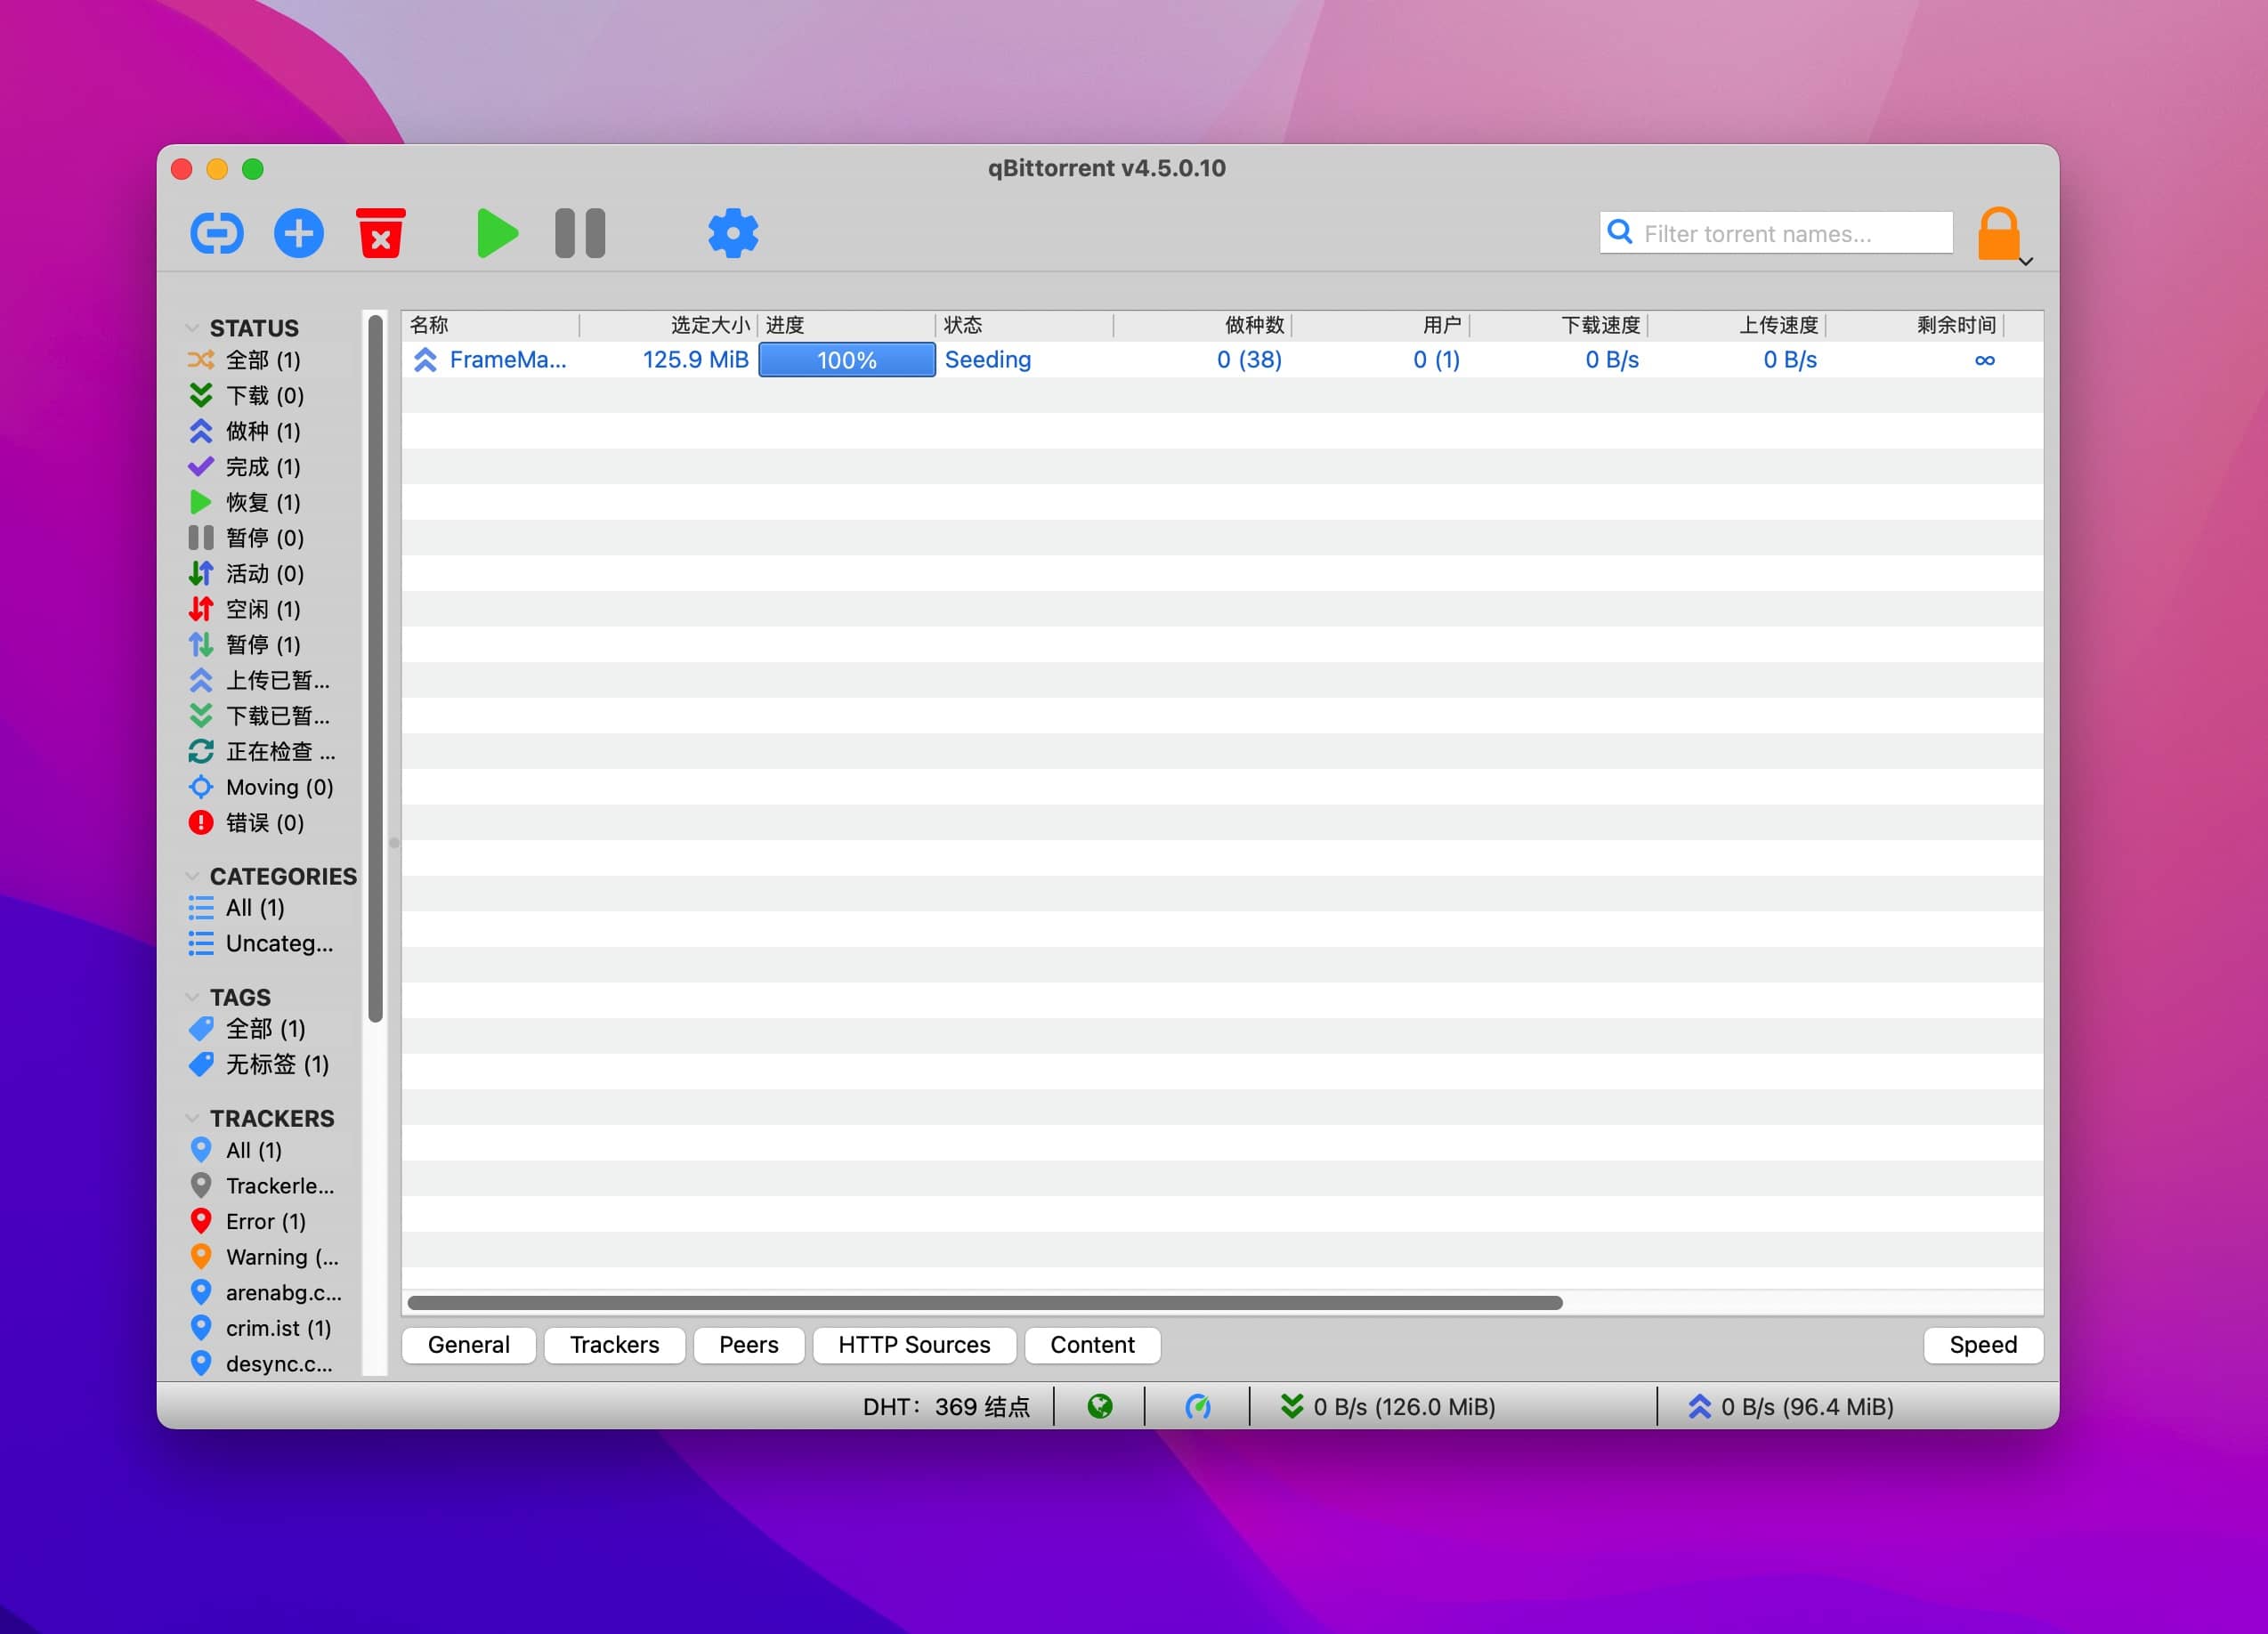Click the sidebar vertical scrollbar

pyautogui.click(x=376, y=668)
